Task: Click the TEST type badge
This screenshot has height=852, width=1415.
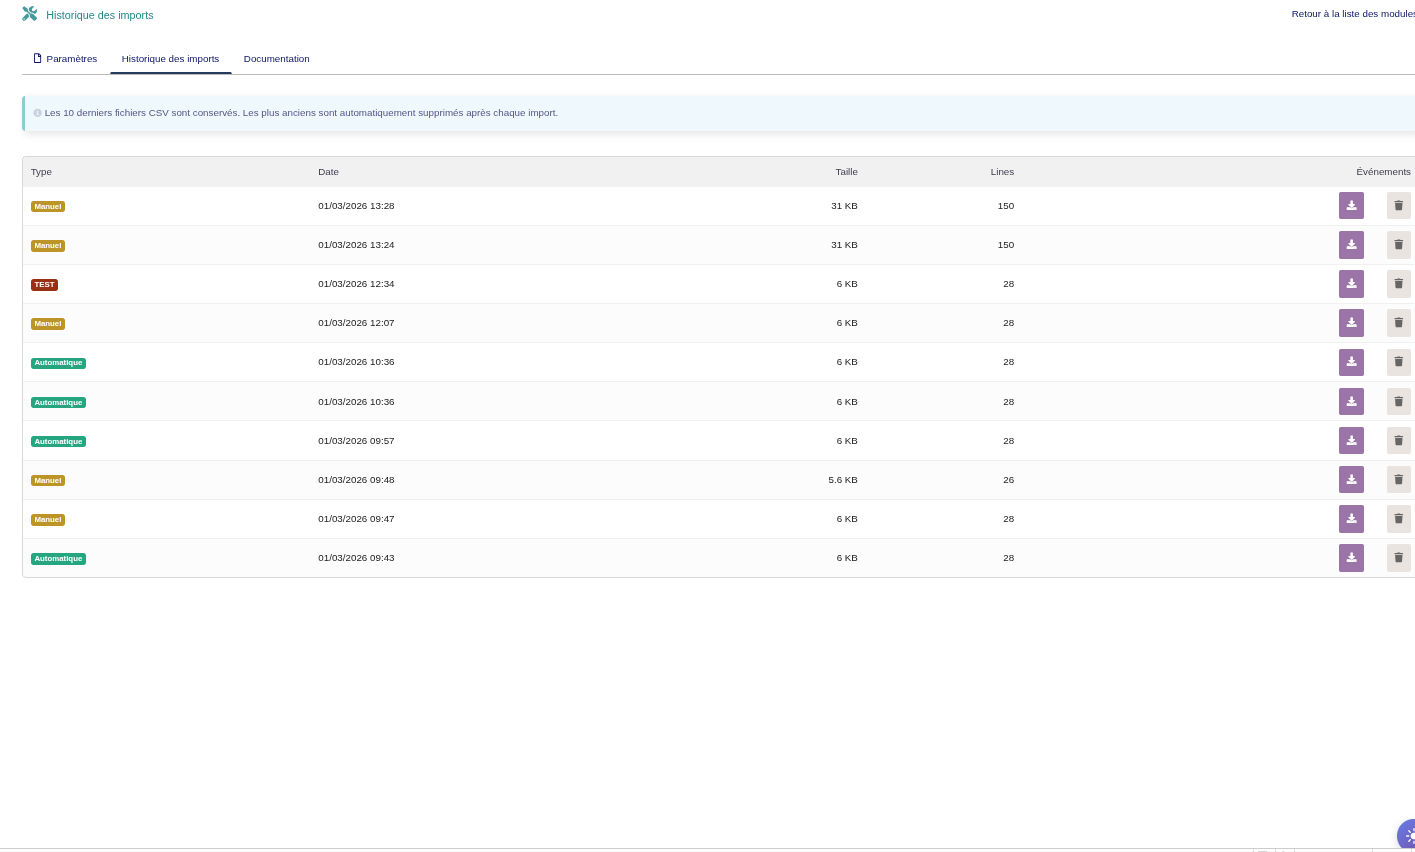Action: click(x=44, y=285)
